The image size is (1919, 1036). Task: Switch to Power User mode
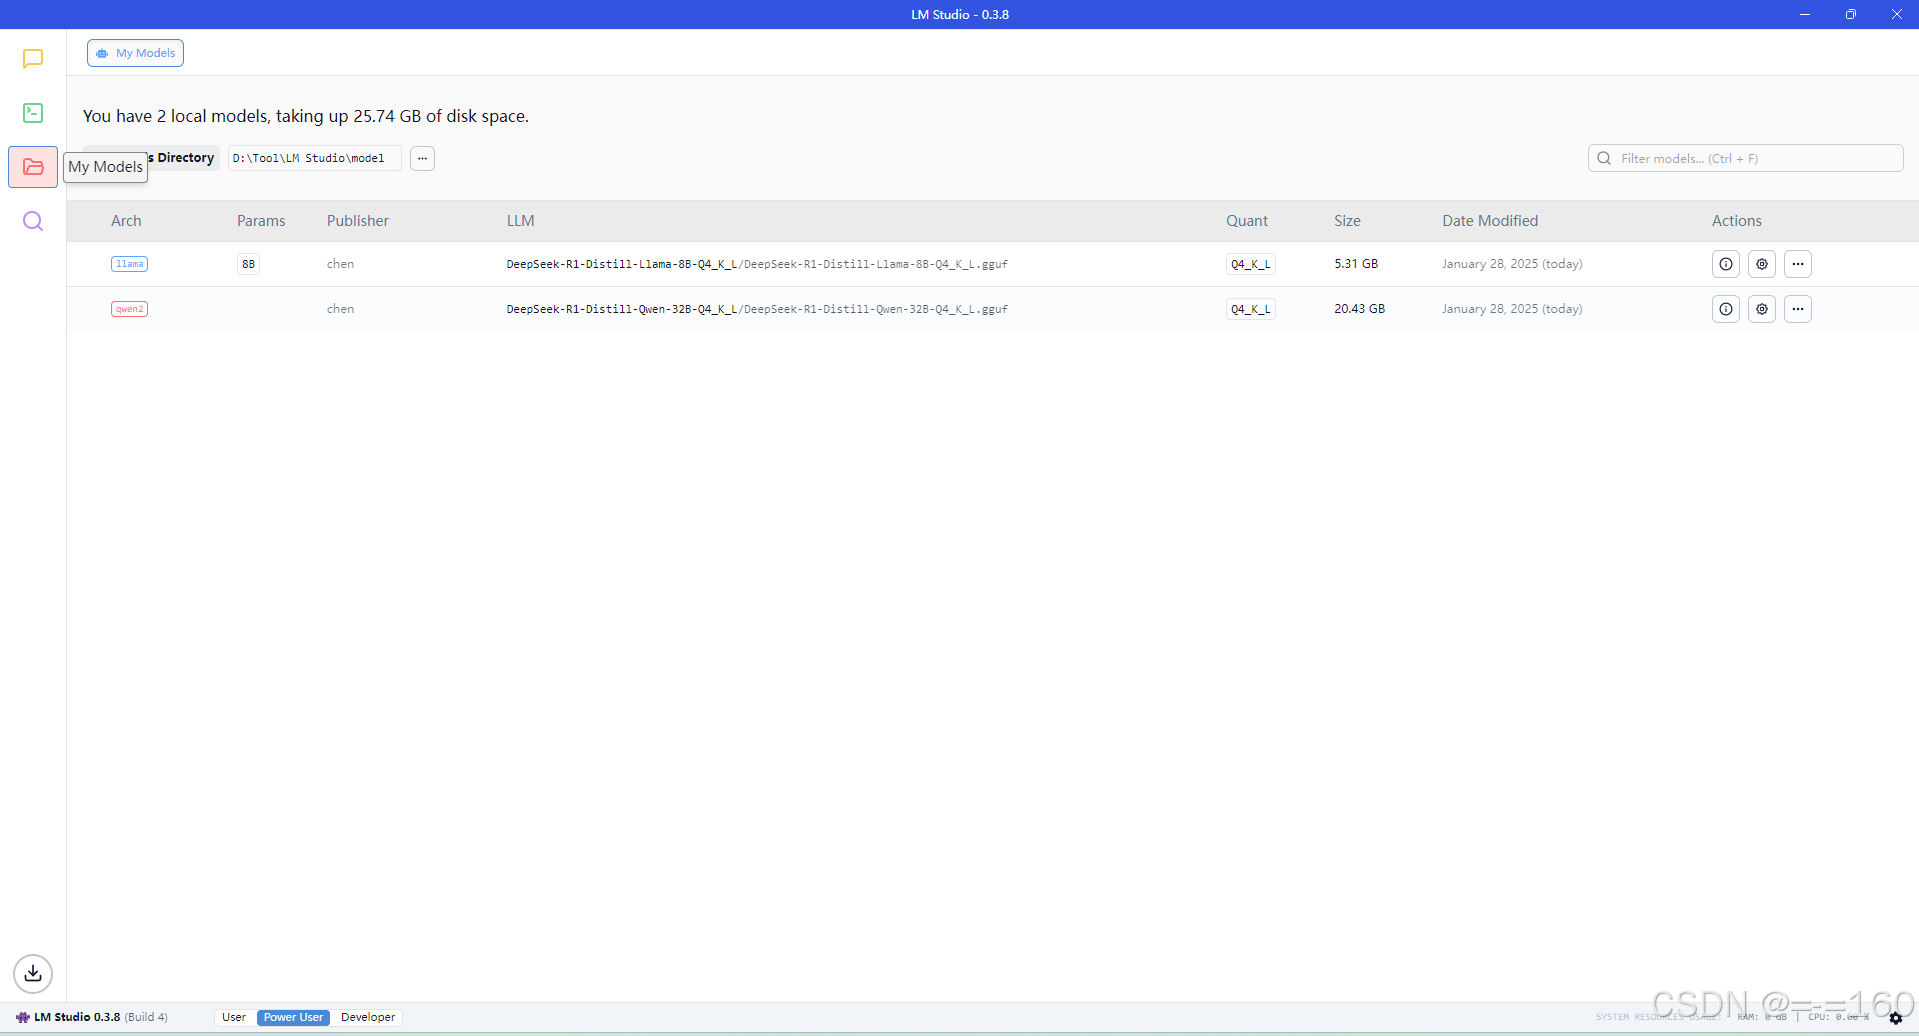(x=293, y=1017)
